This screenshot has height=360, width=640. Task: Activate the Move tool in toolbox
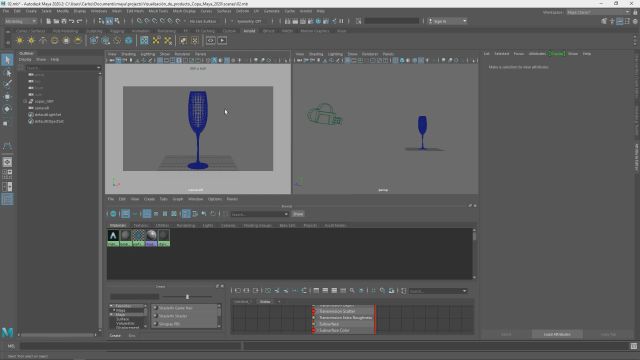click(x=7, y=96)
